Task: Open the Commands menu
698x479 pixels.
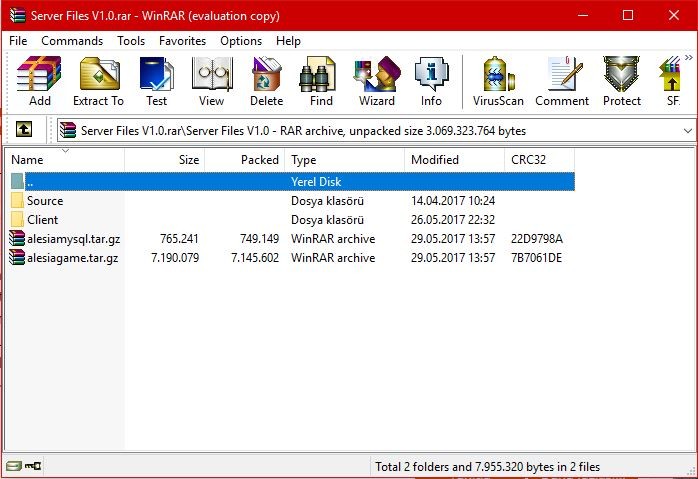Action: pos(72,41)
